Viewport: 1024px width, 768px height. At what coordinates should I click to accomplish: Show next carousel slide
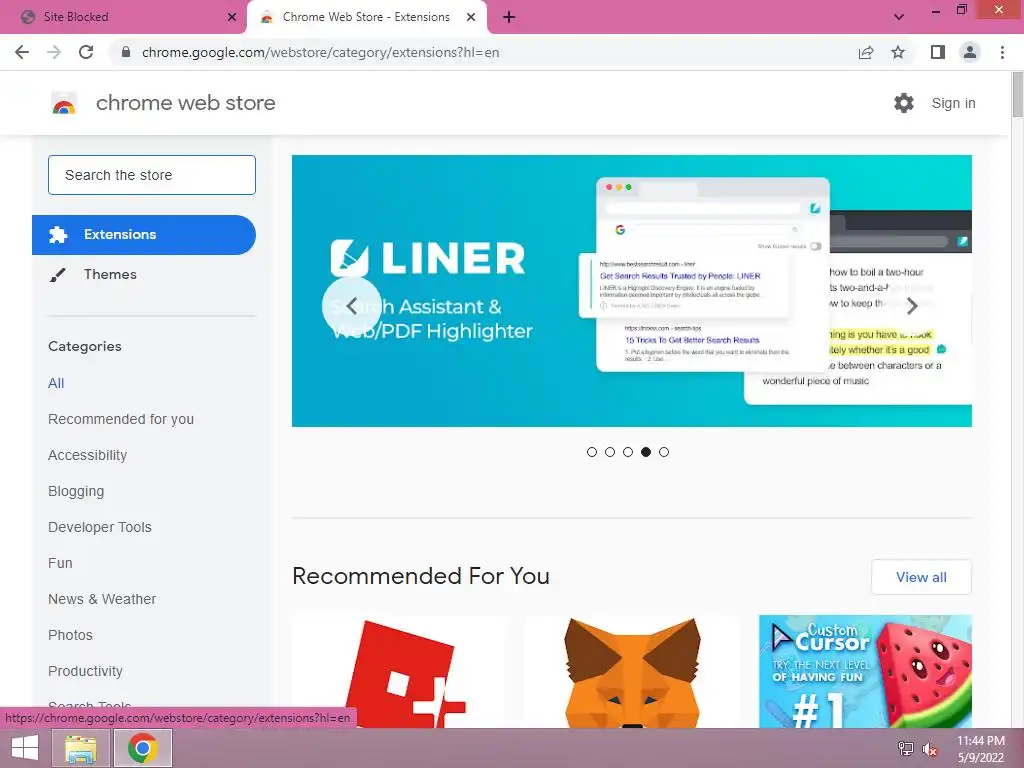(912, 306)
